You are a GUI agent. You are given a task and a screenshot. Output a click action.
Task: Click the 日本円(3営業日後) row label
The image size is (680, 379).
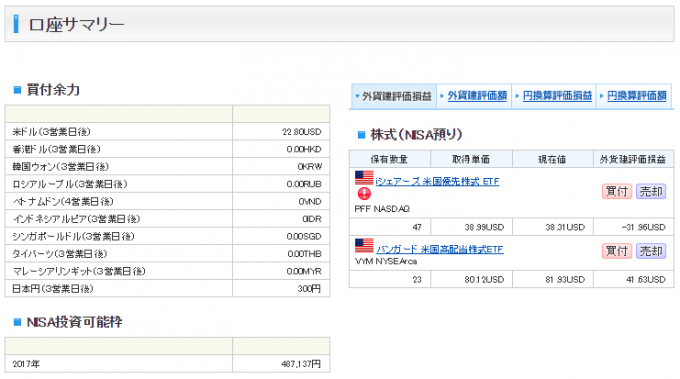click(x=53, y=288)
